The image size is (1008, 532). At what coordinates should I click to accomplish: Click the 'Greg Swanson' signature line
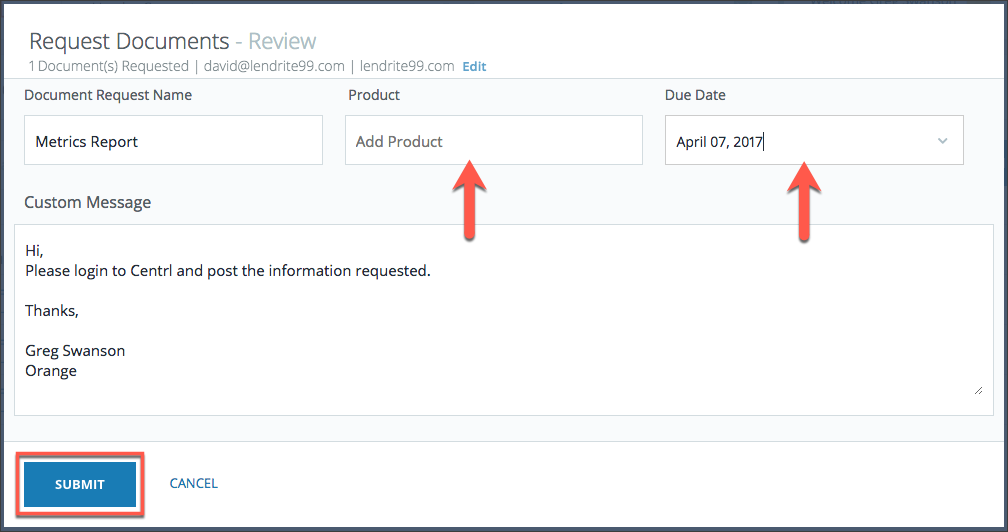[75, 351]
